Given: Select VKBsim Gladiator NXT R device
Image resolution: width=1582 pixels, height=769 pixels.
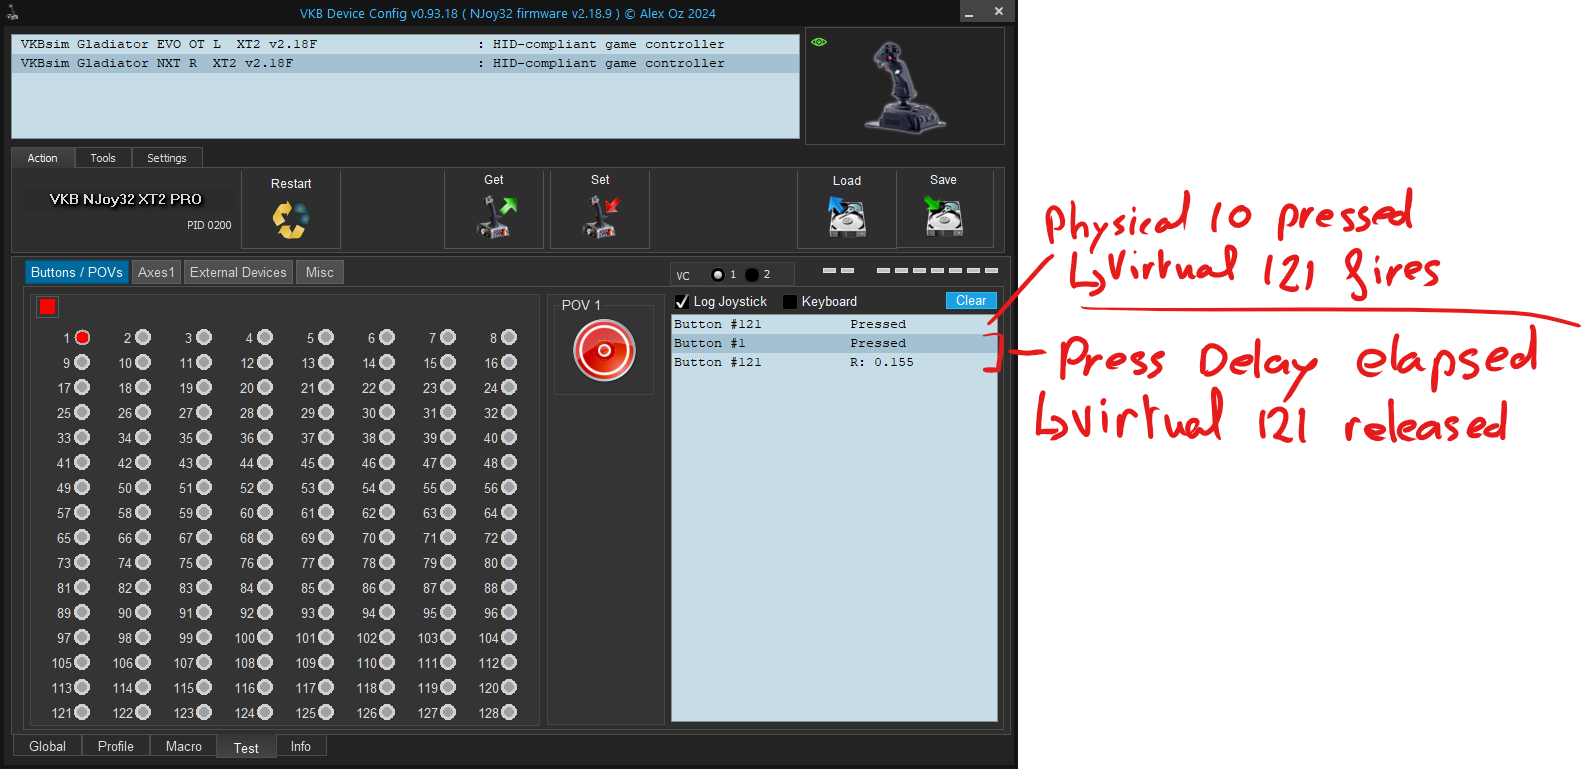Looking at the screenshot, I should [x=405, y=63].
